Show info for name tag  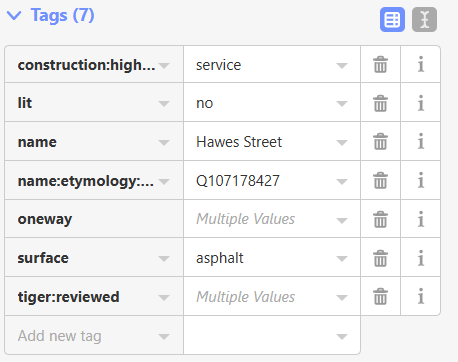point(421,142)
